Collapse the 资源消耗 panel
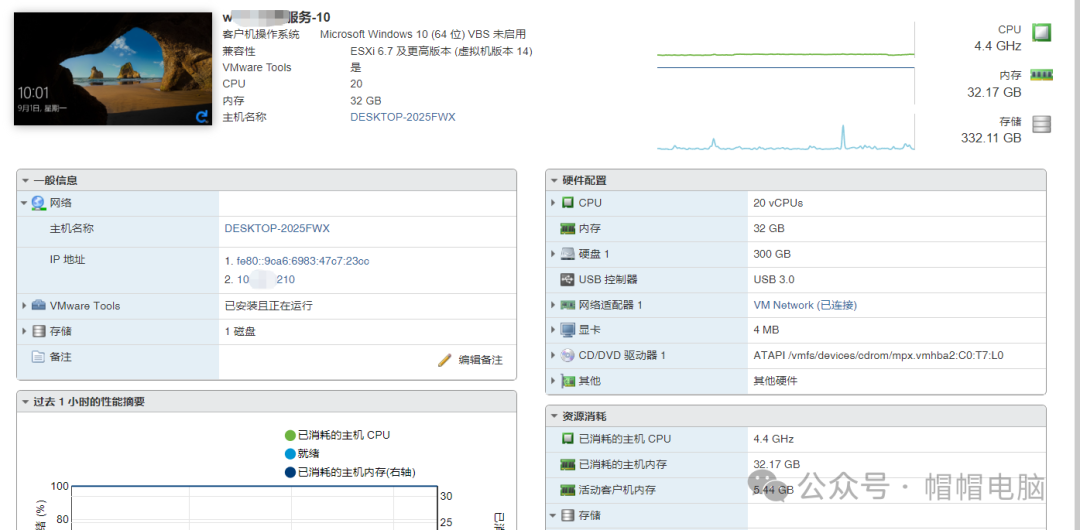This screenshot has height=530, width=1080. [554, 416]
